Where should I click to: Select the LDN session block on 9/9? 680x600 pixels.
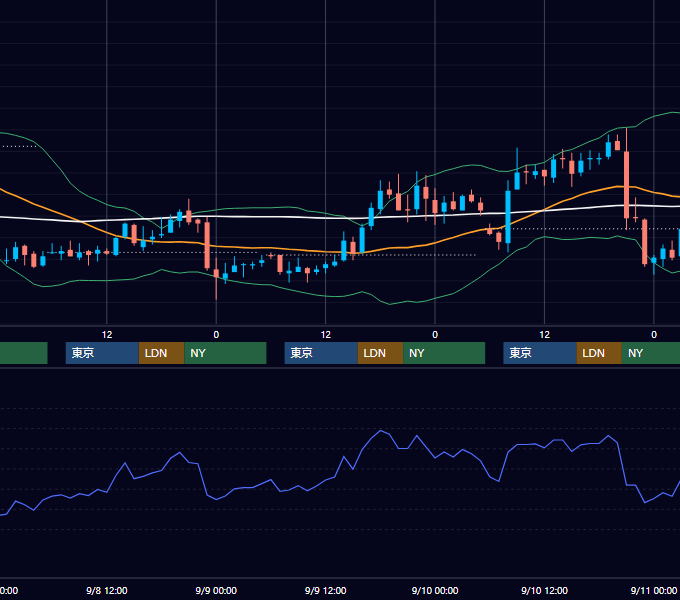[380, 353]
